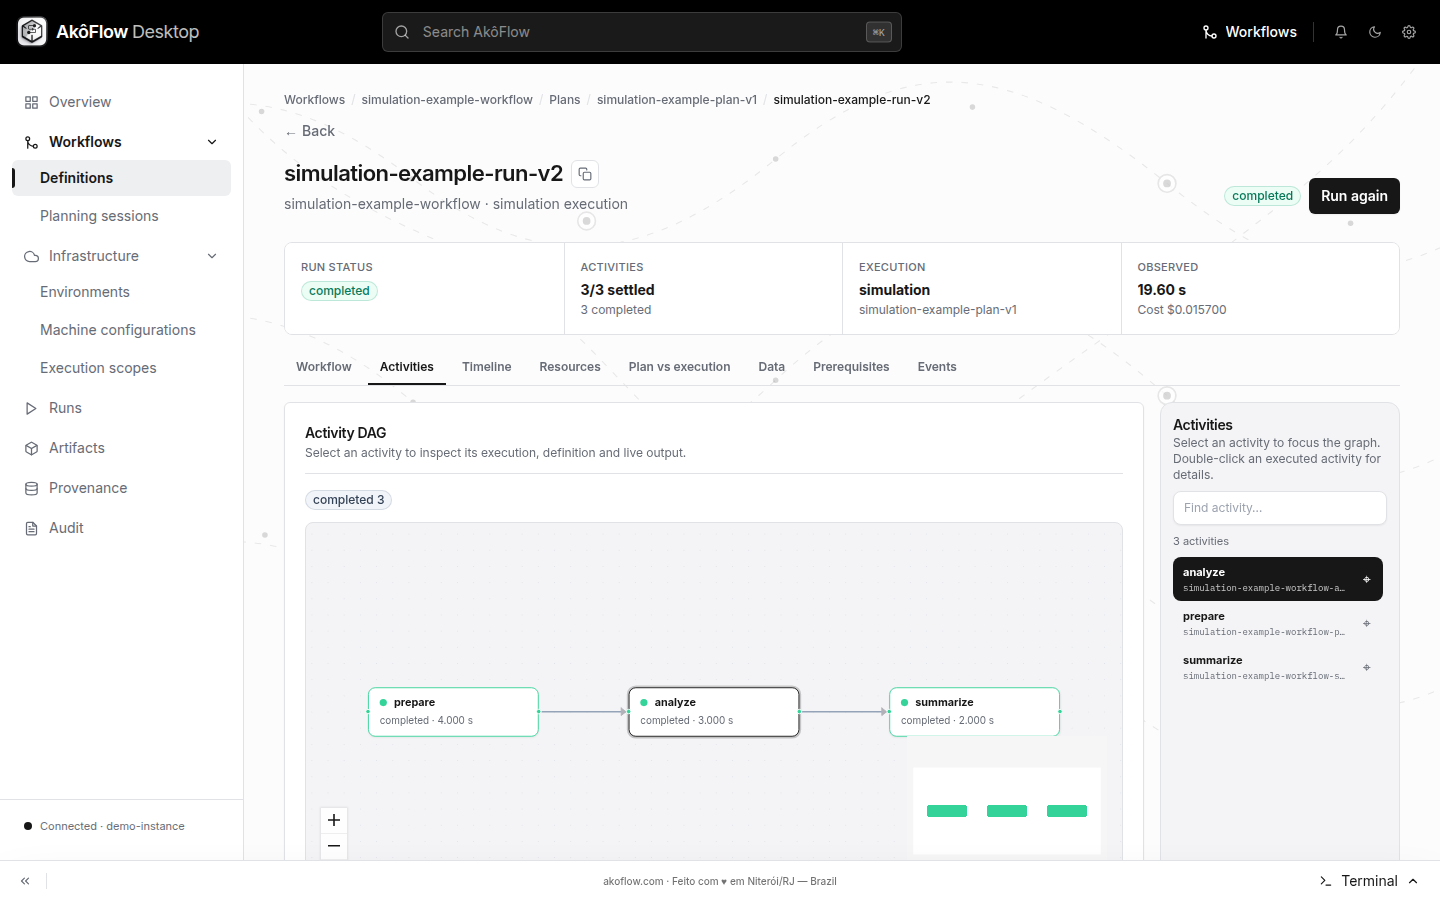Screen dimensions: 1440x900
Task: Open the Events tab
Action: (x=937, y=367)
